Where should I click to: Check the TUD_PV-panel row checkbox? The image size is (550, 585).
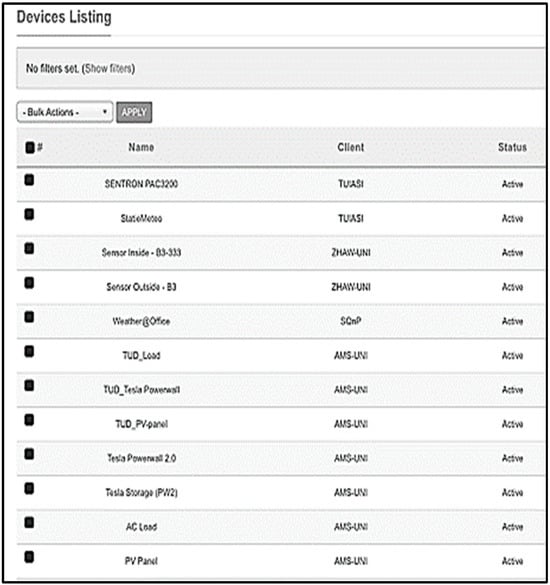(29, 420)
